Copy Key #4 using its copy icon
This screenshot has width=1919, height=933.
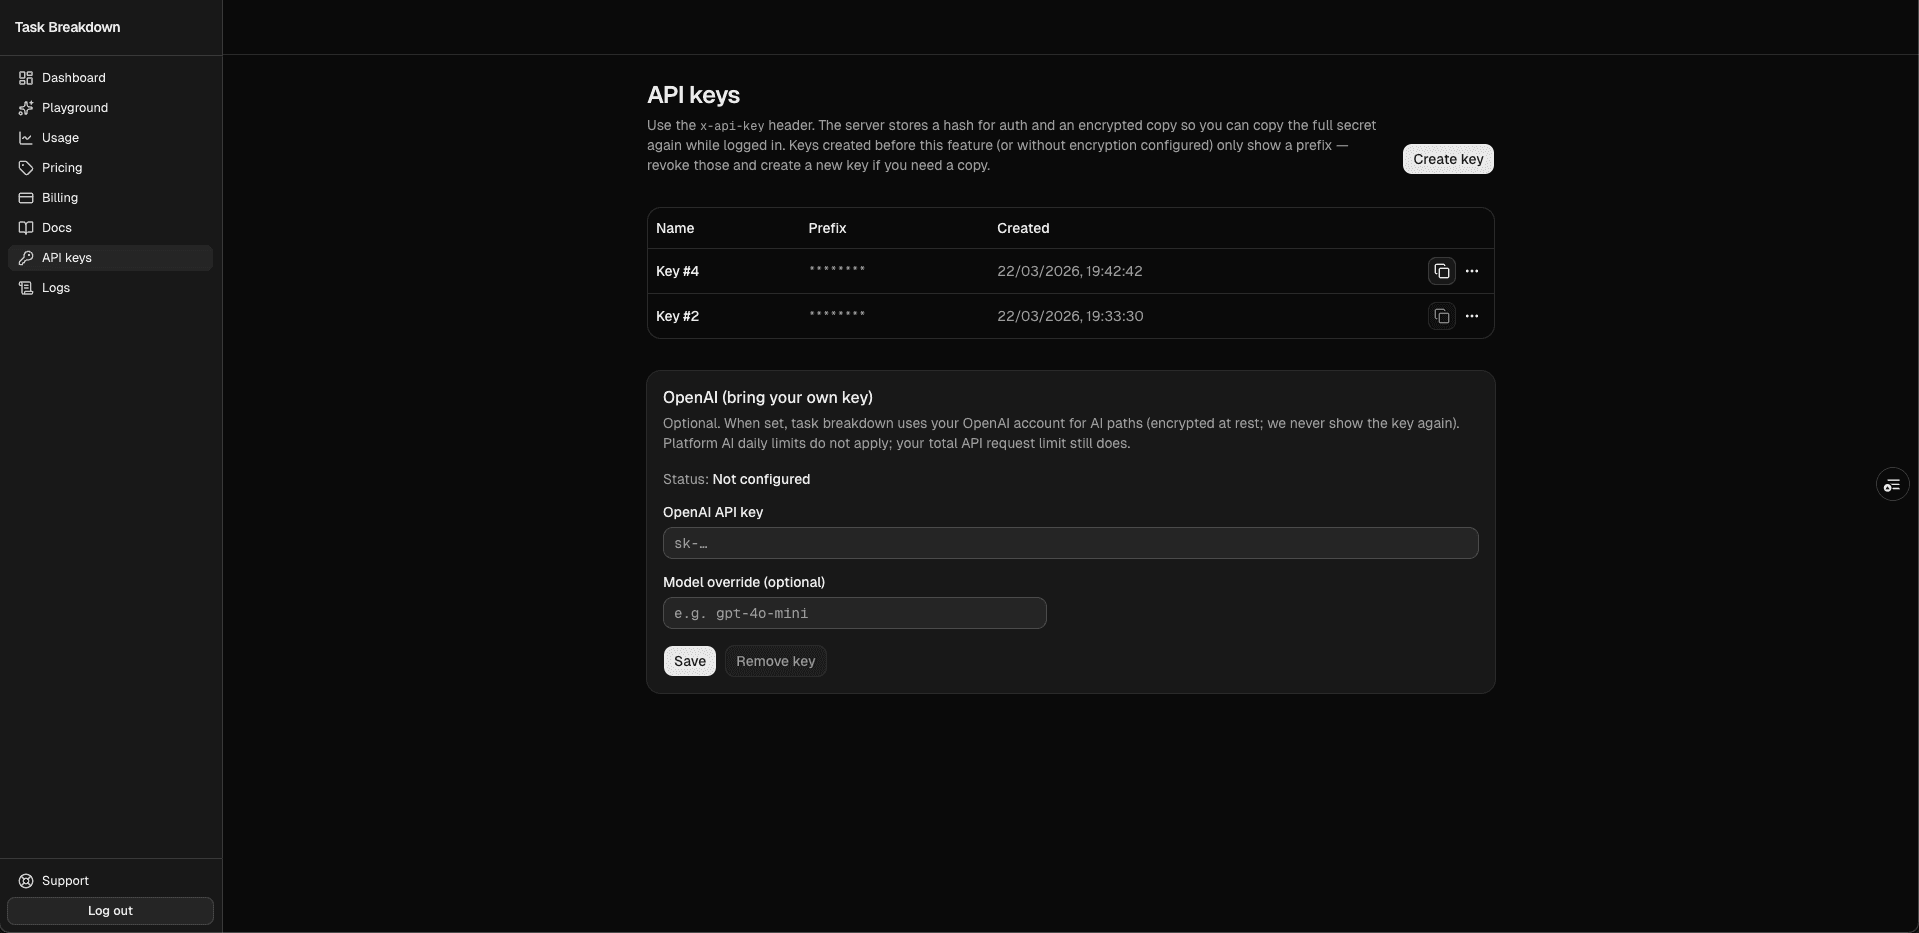click(x=1440, y=271)
